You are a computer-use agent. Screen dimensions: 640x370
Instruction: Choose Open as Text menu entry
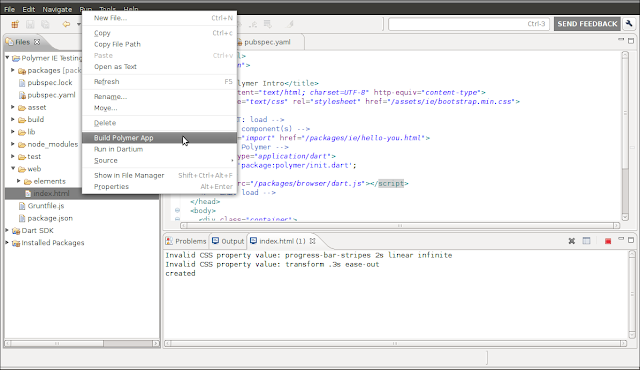(x=159, y=66)
